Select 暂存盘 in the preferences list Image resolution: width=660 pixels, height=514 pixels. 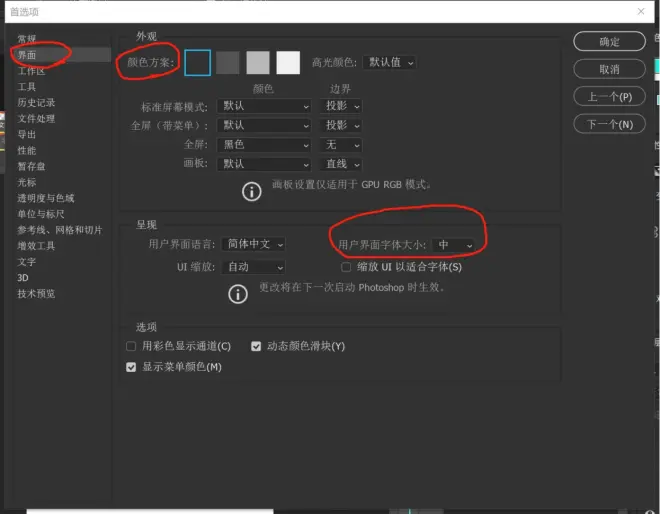32,166
